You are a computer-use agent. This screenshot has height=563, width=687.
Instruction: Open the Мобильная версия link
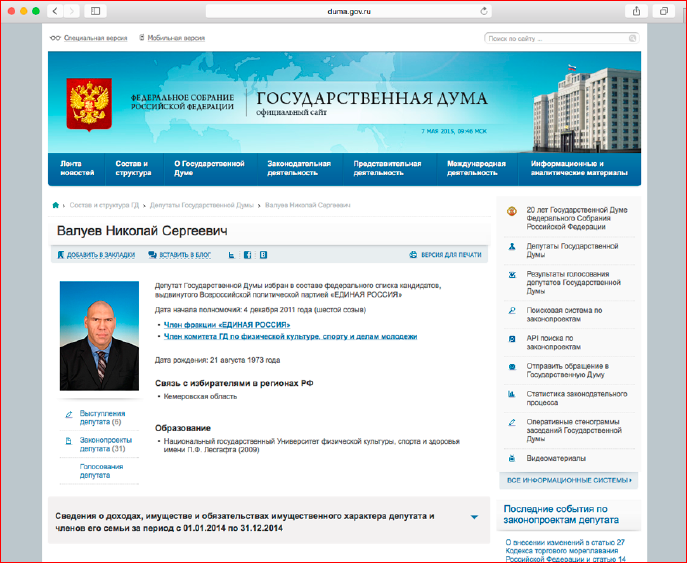point(176,38)
